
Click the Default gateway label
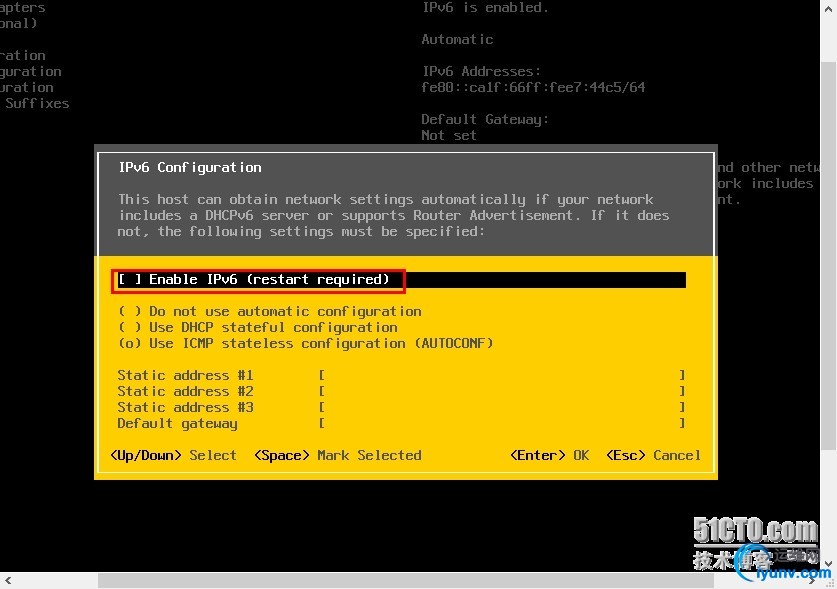click(x=177, y=423)
